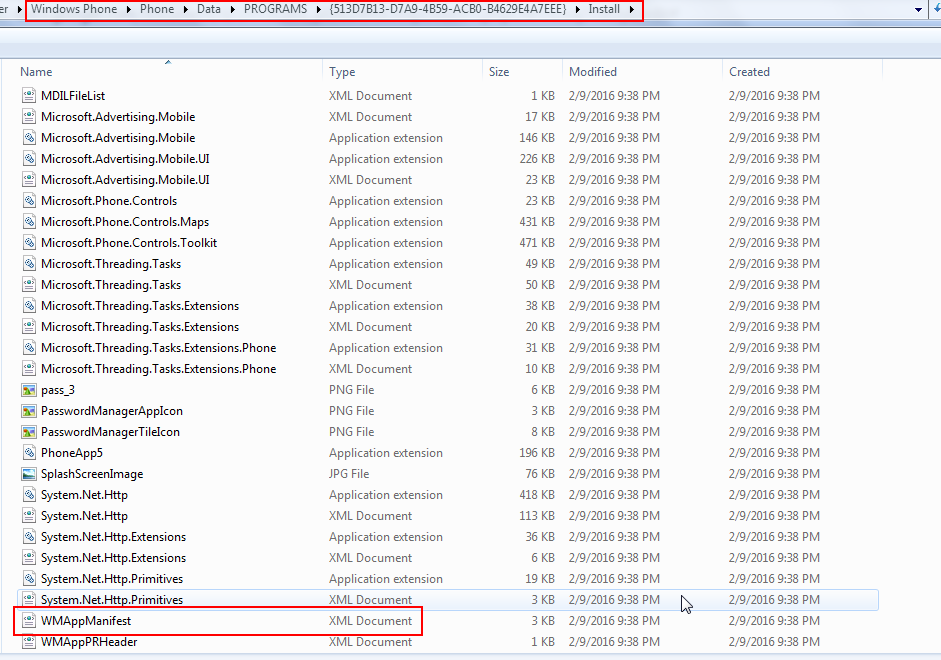Click the 76 KB size cell
The height and width of the screenshot is (660, 941).
tap(540, 474)
